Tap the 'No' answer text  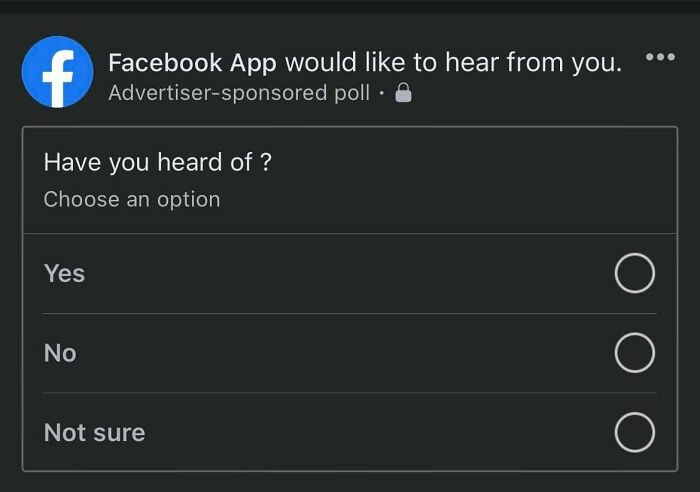coord(60,353)
